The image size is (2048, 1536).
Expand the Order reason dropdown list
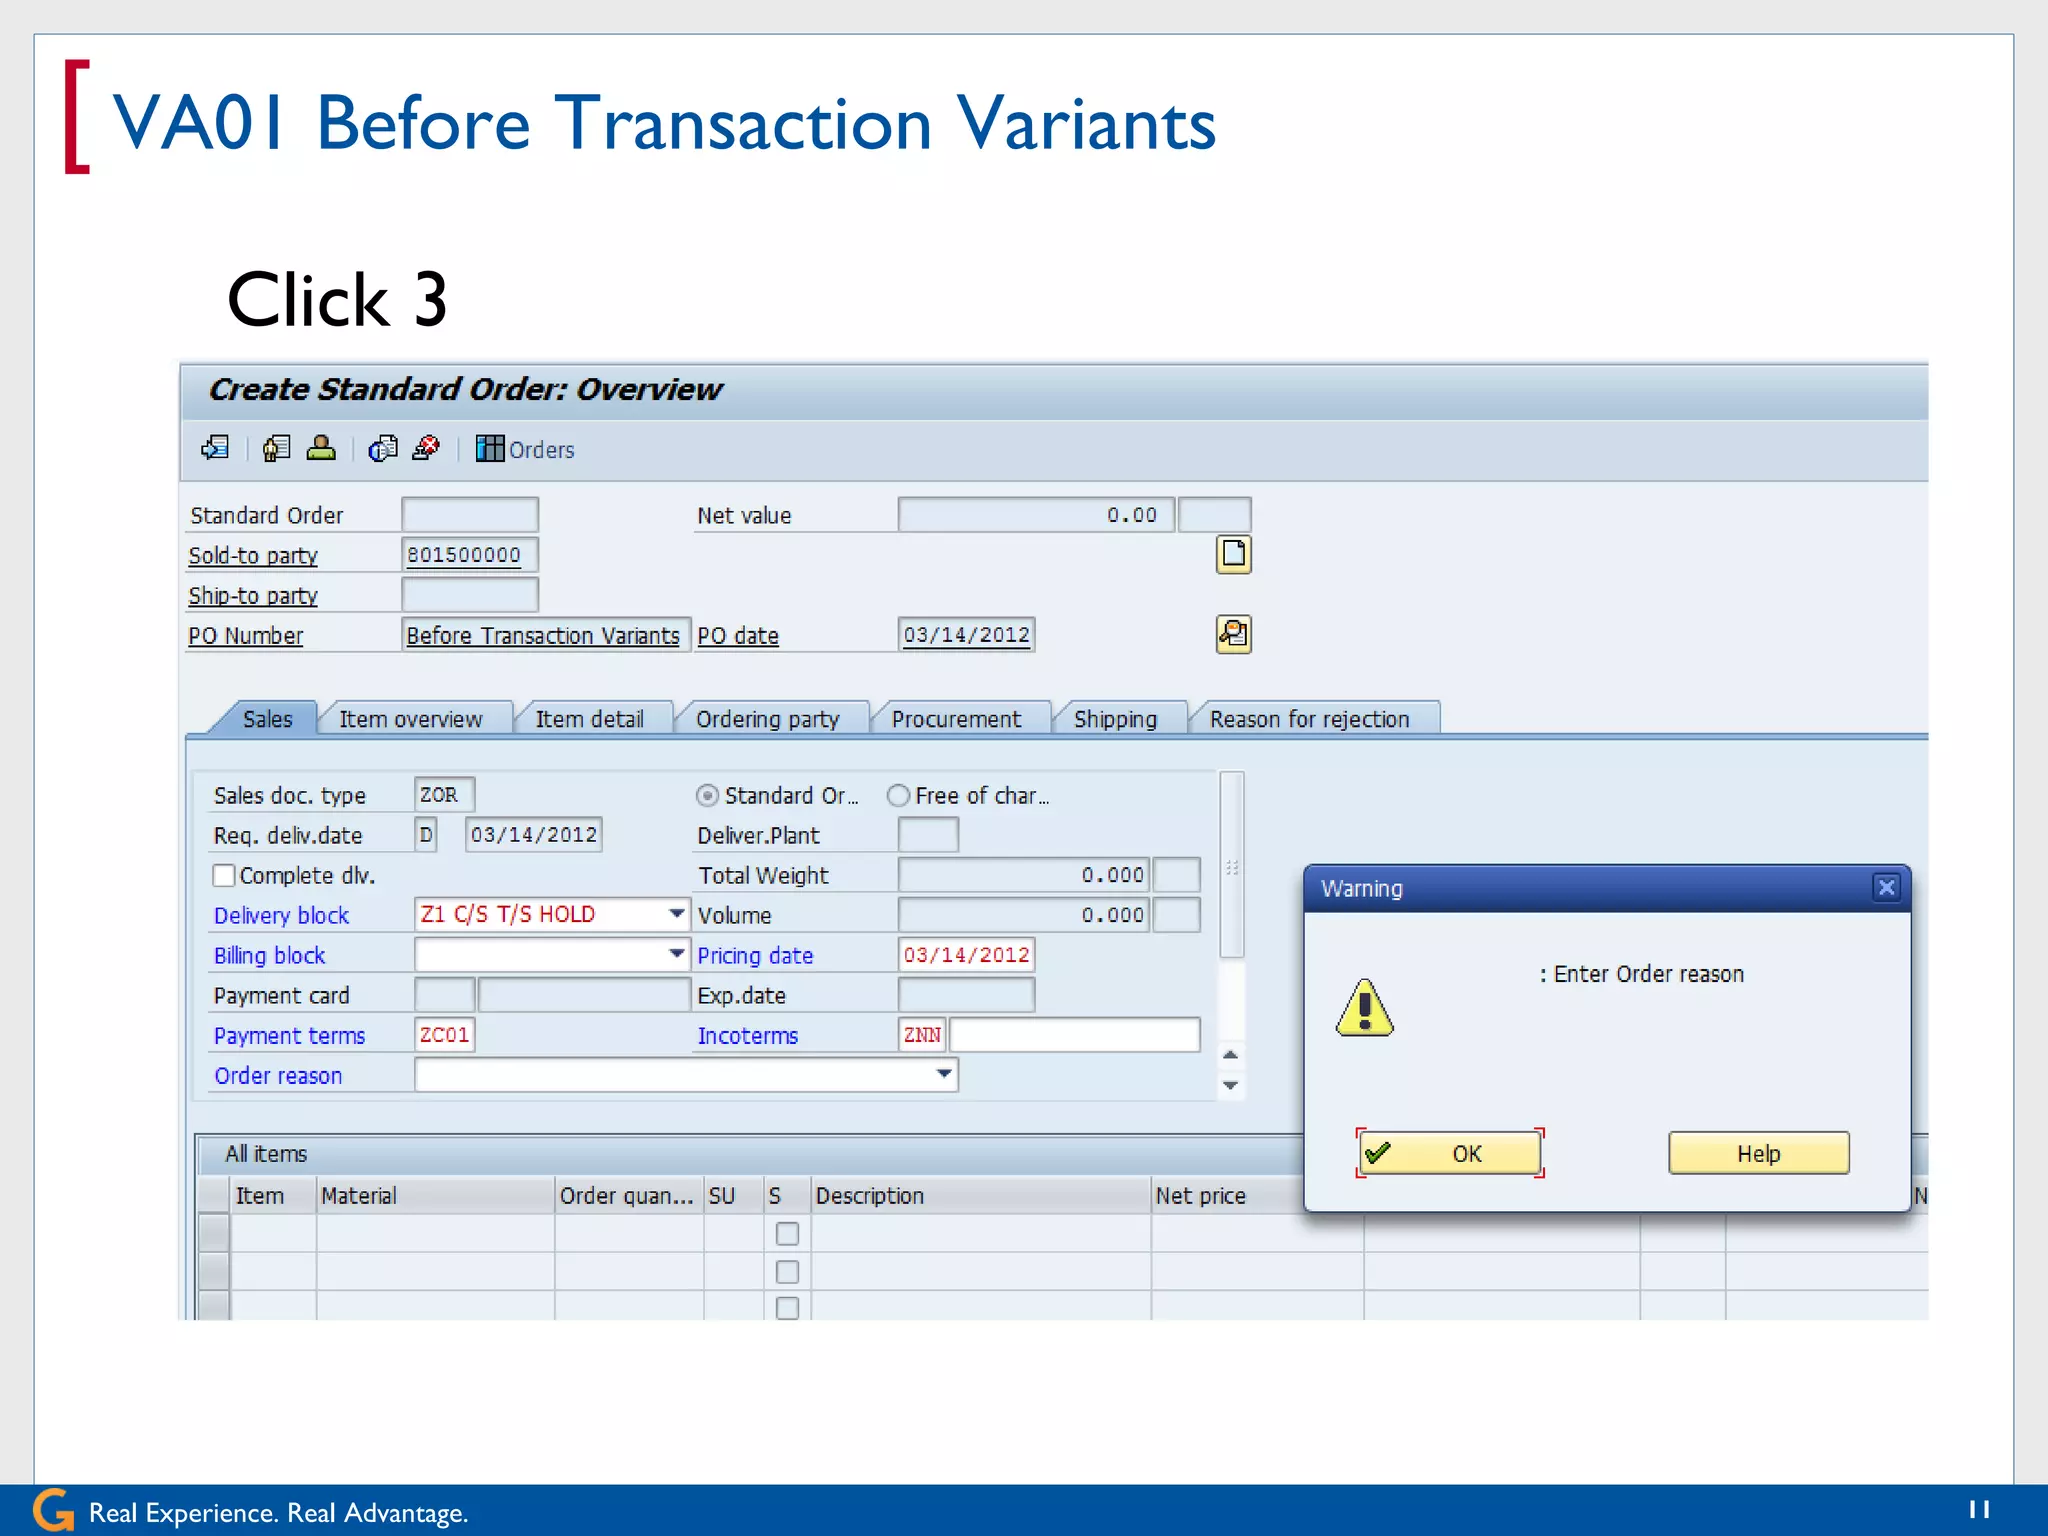coord(943,1075)
